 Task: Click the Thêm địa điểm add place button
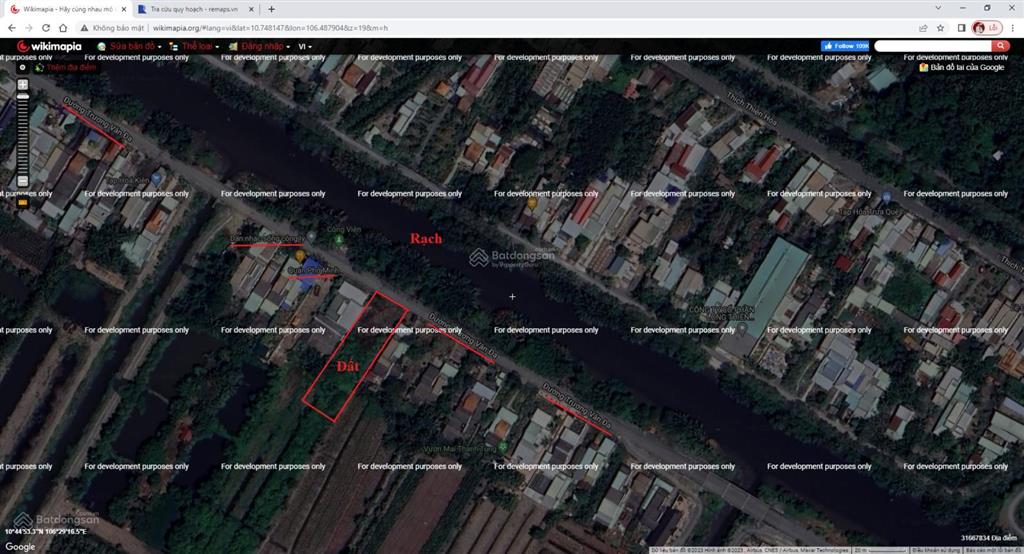pyautogui.click(x=66, y=67)
